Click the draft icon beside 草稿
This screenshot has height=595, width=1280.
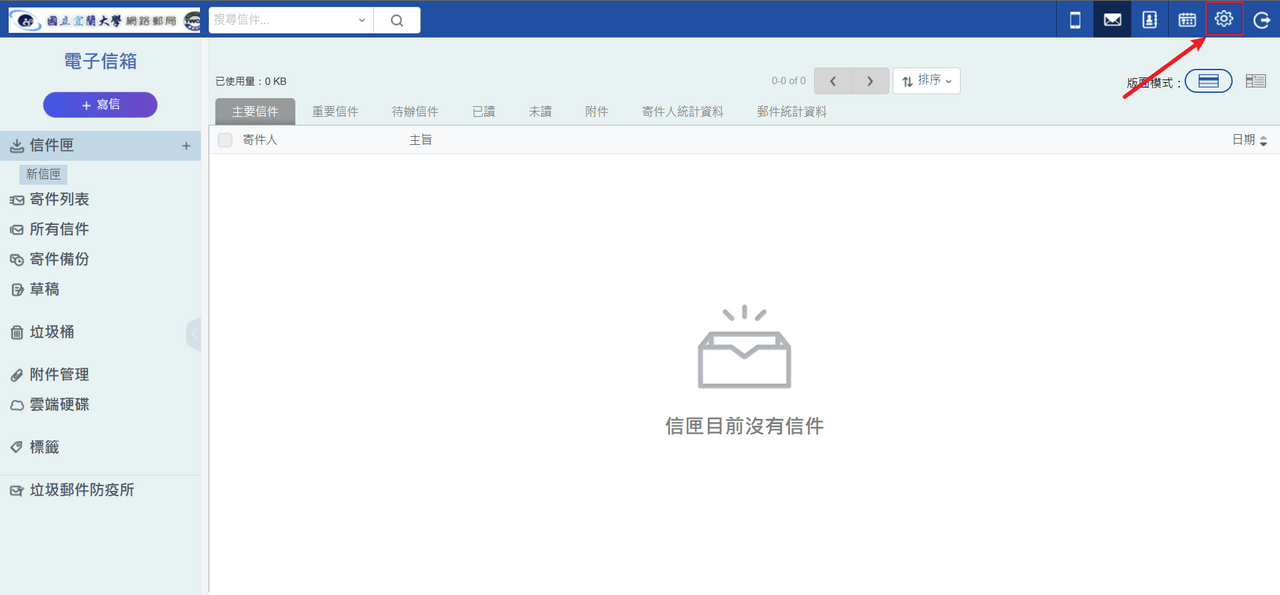click(17, 290)
